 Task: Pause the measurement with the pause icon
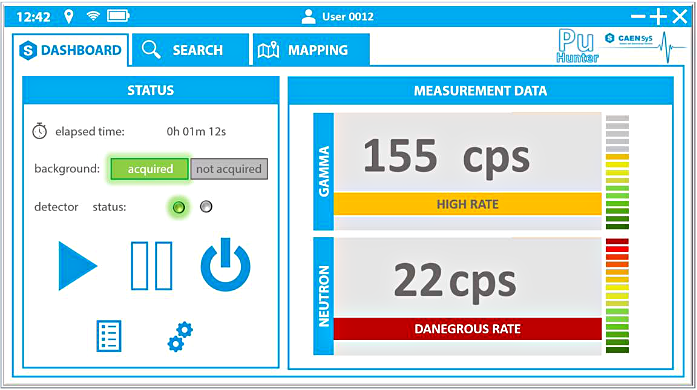[152, 266]
